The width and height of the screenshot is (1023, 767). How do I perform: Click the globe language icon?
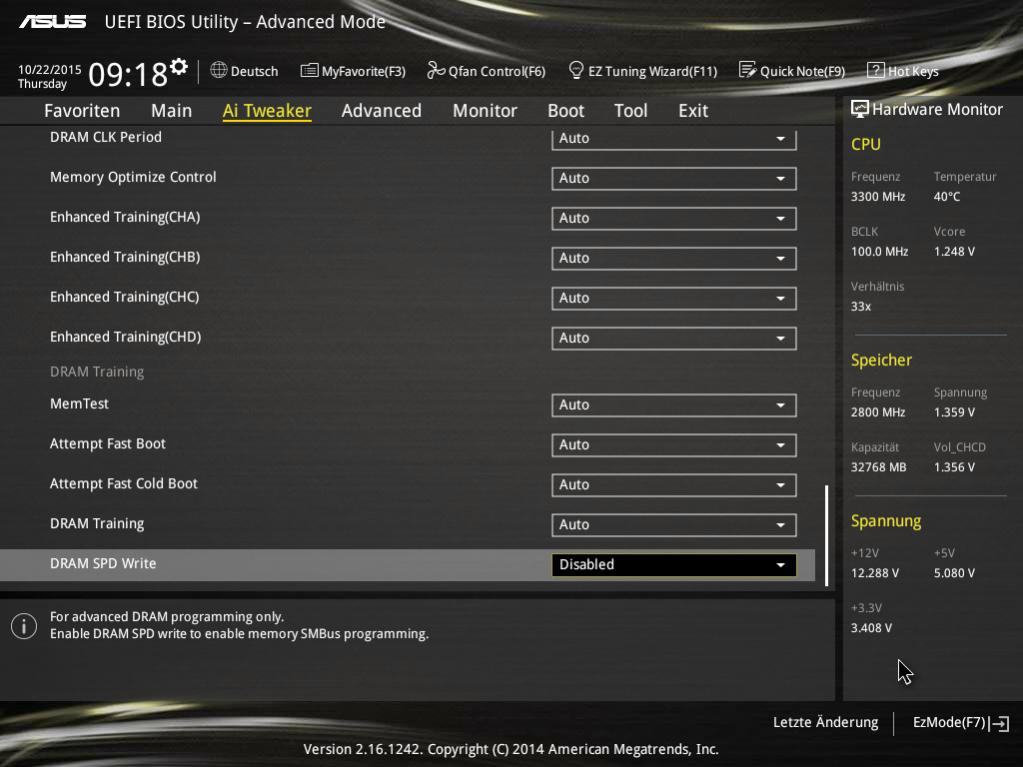coord(219,70)
